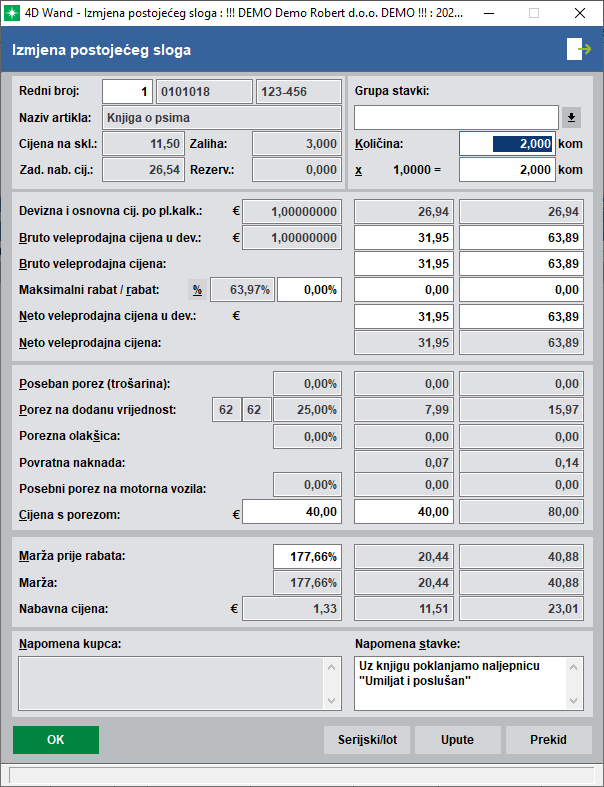This screenshot has height=787, width=604.
Task: Click the PDV rate 25,00% field
Action: pos(307,410)
